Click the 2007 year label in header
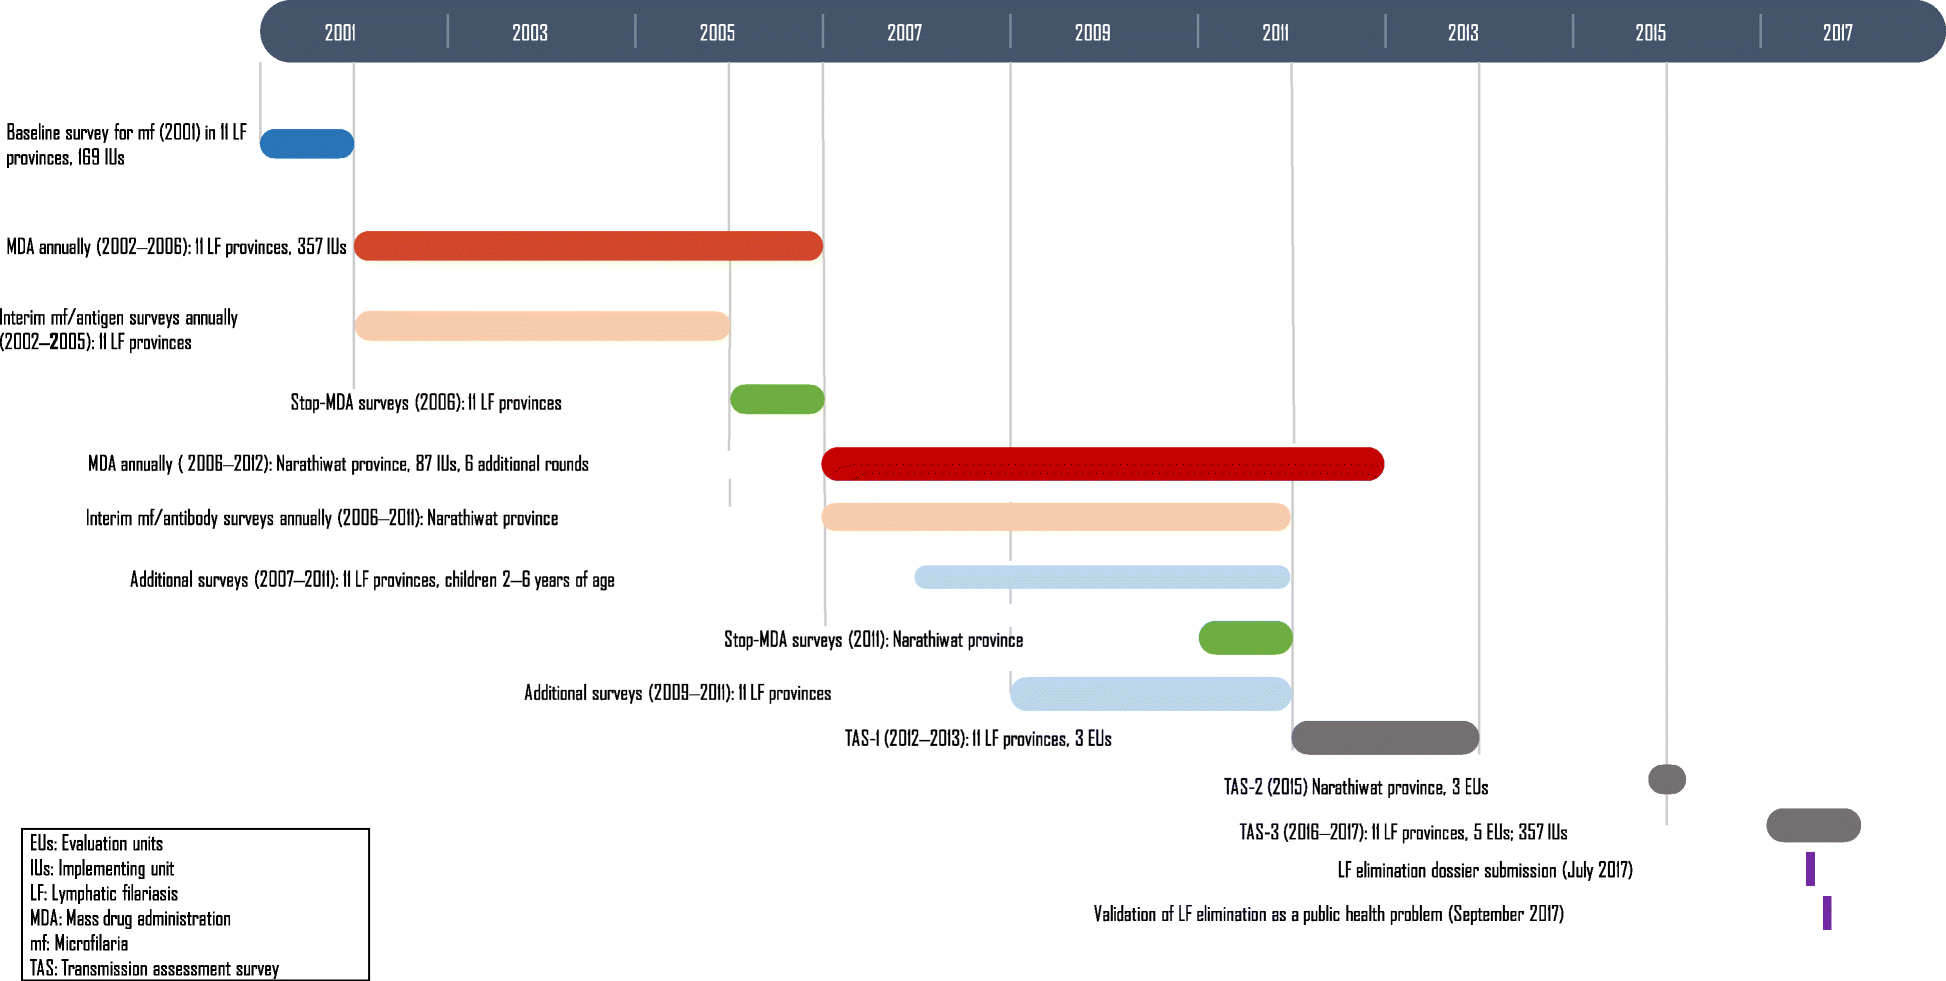 point(904,33)
